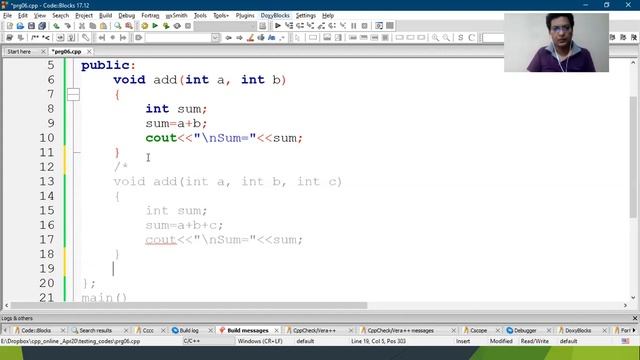This screenshot has height=360, width=640.
Task: Click the Copy icon
Action: tap(93, 26)
